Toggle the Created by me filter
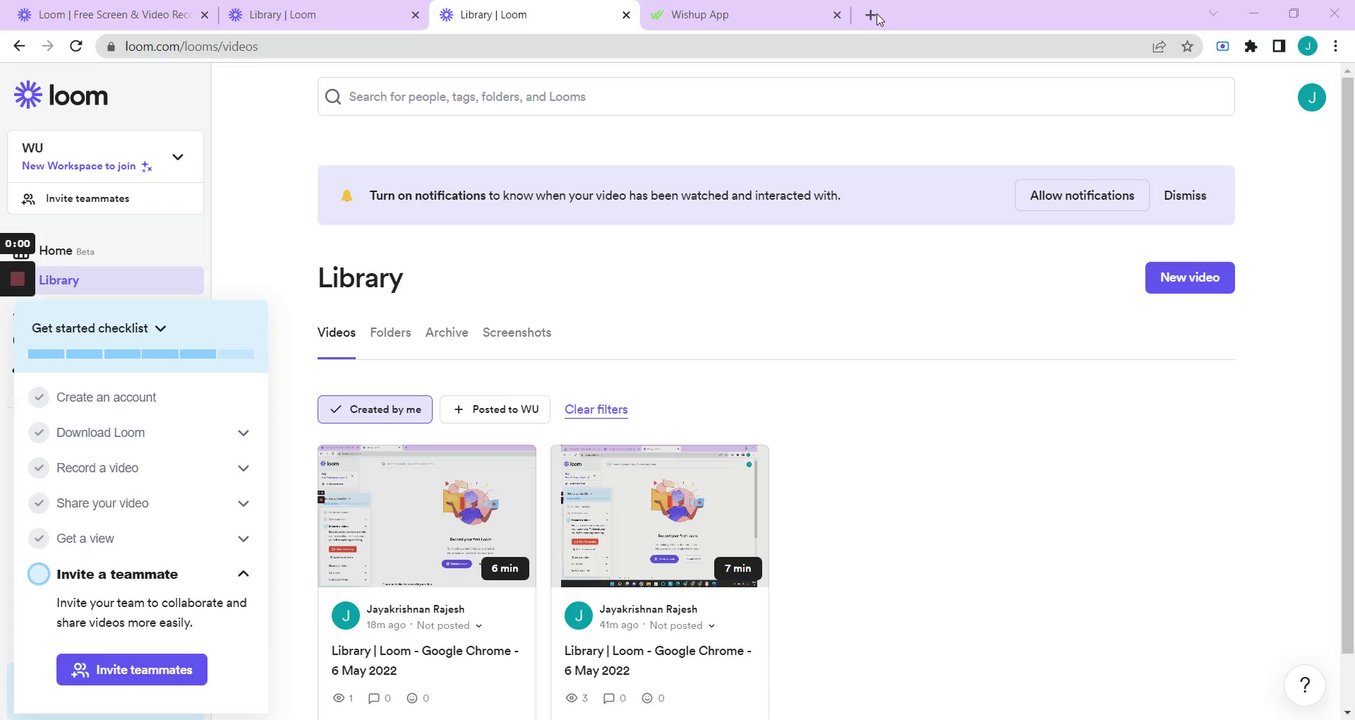 [375, 409]
